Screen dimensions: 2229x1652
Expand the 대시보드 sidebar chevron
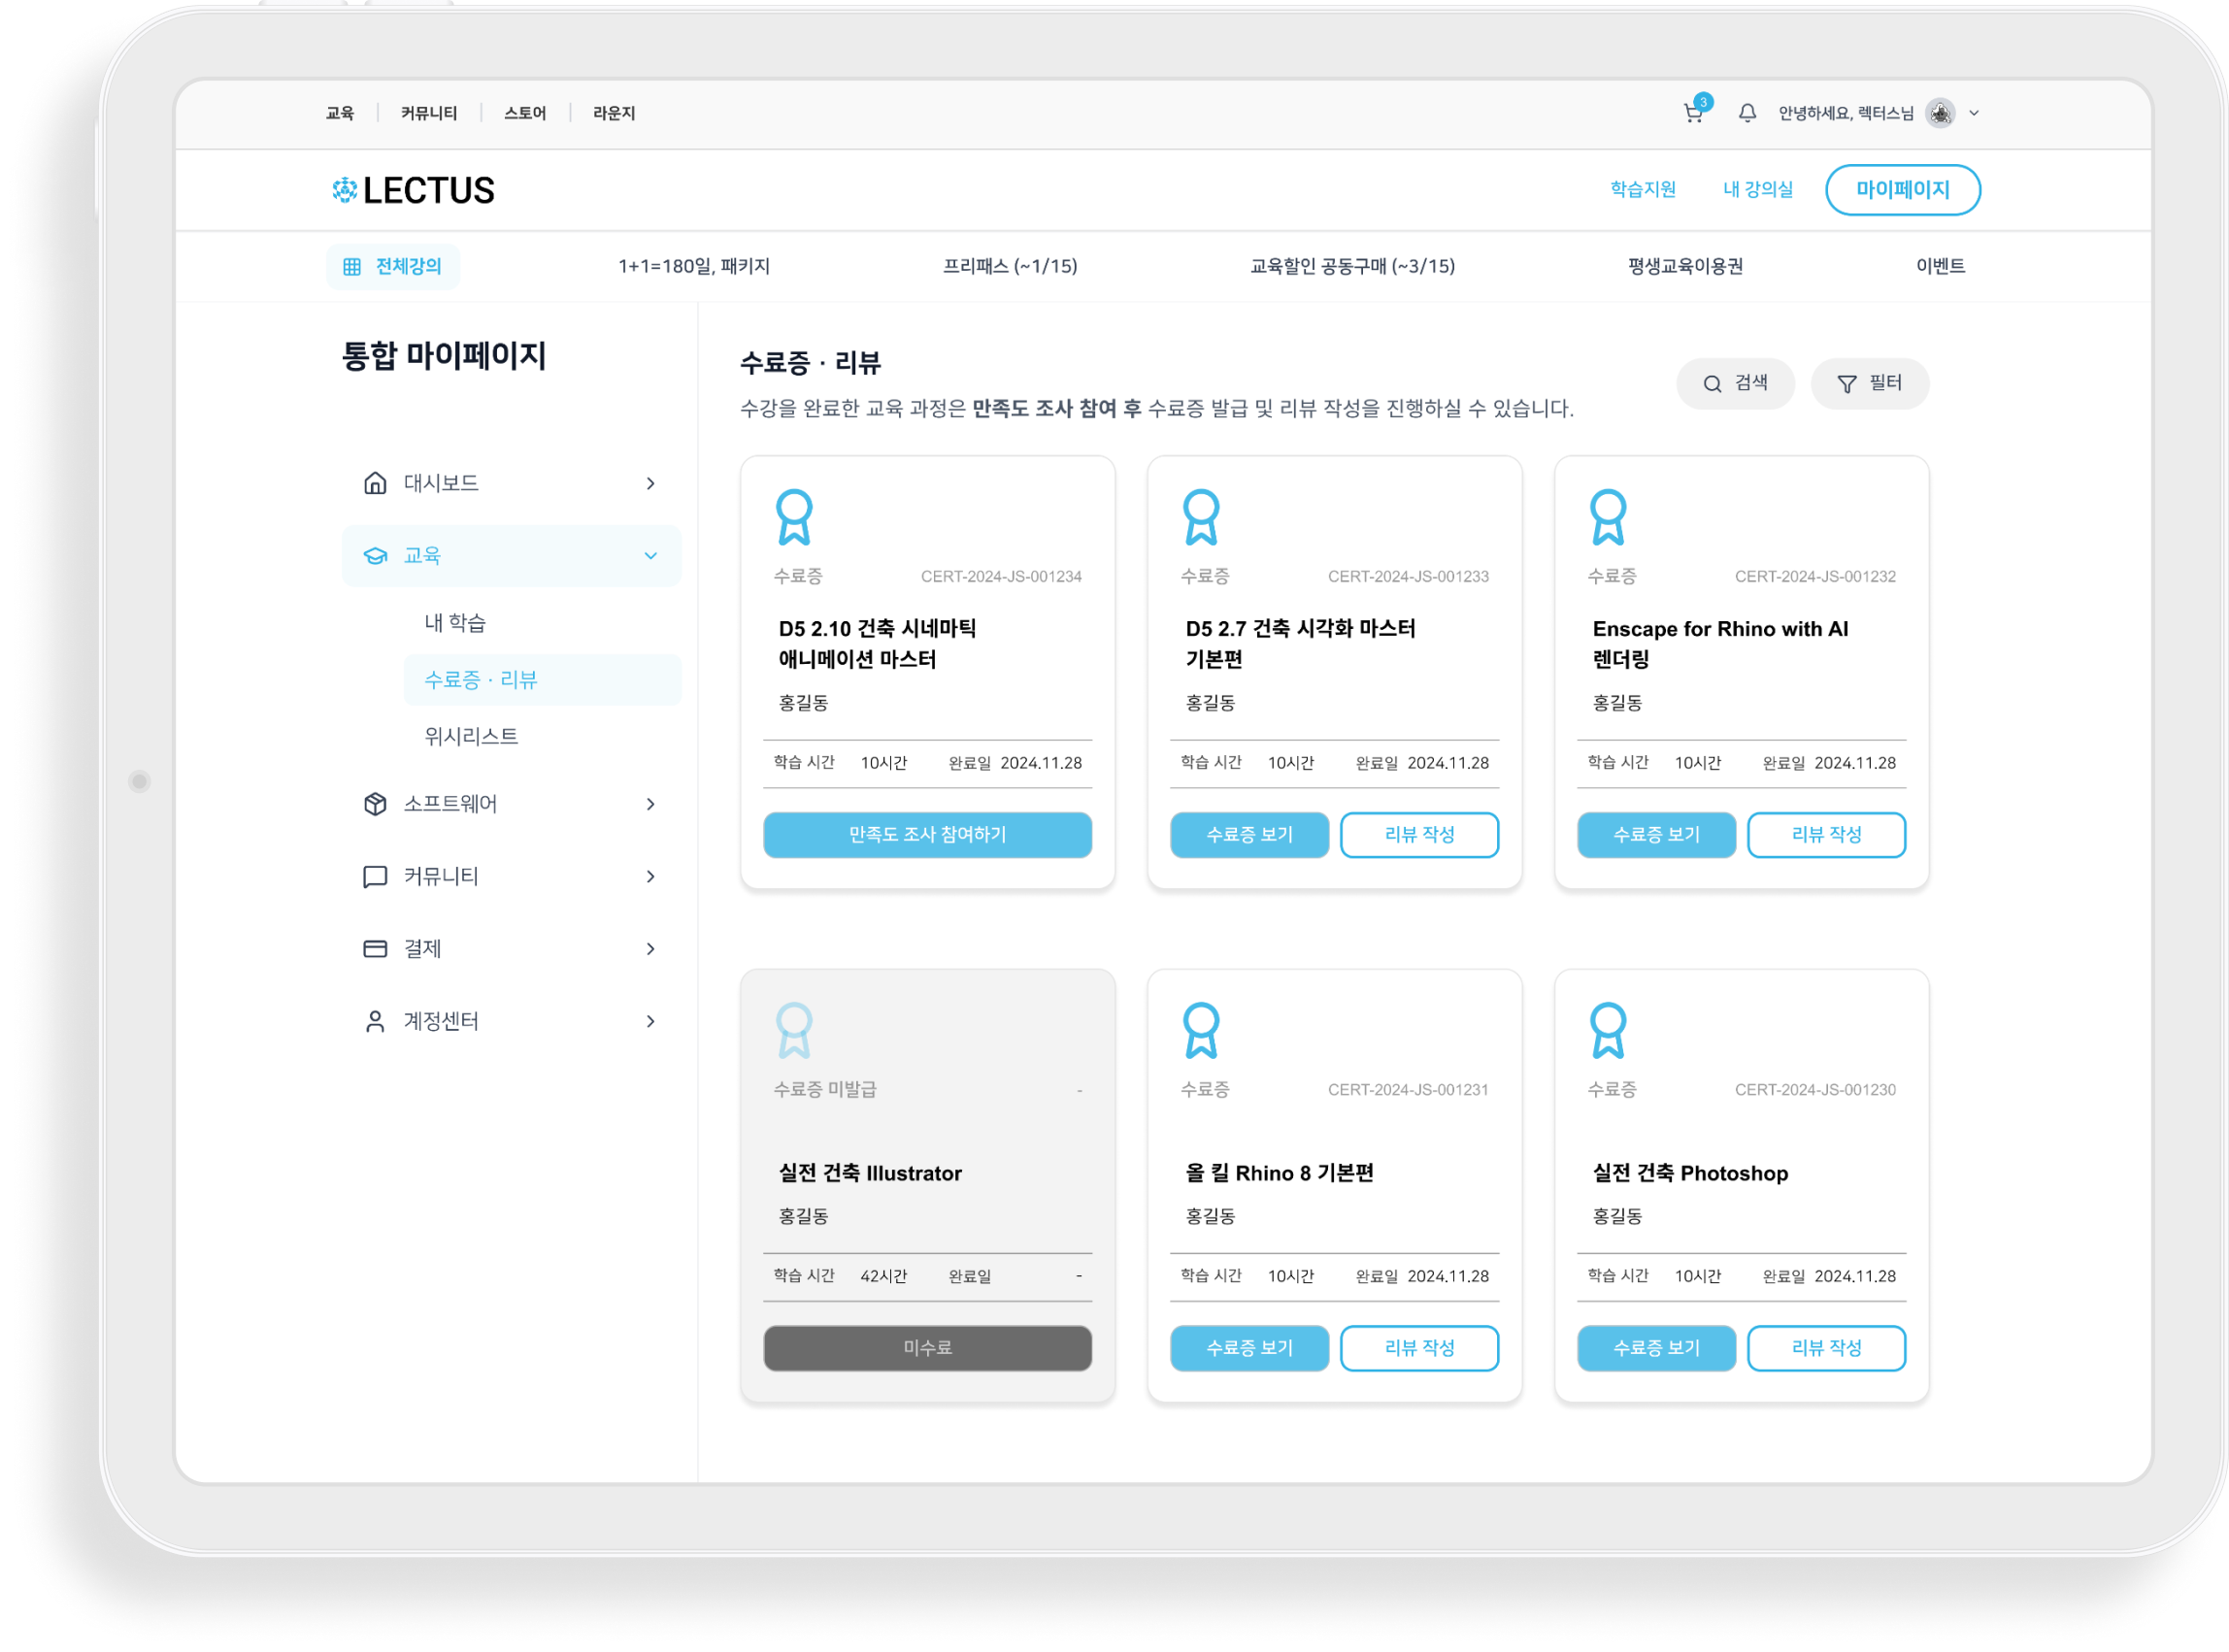tap(650, 483)
